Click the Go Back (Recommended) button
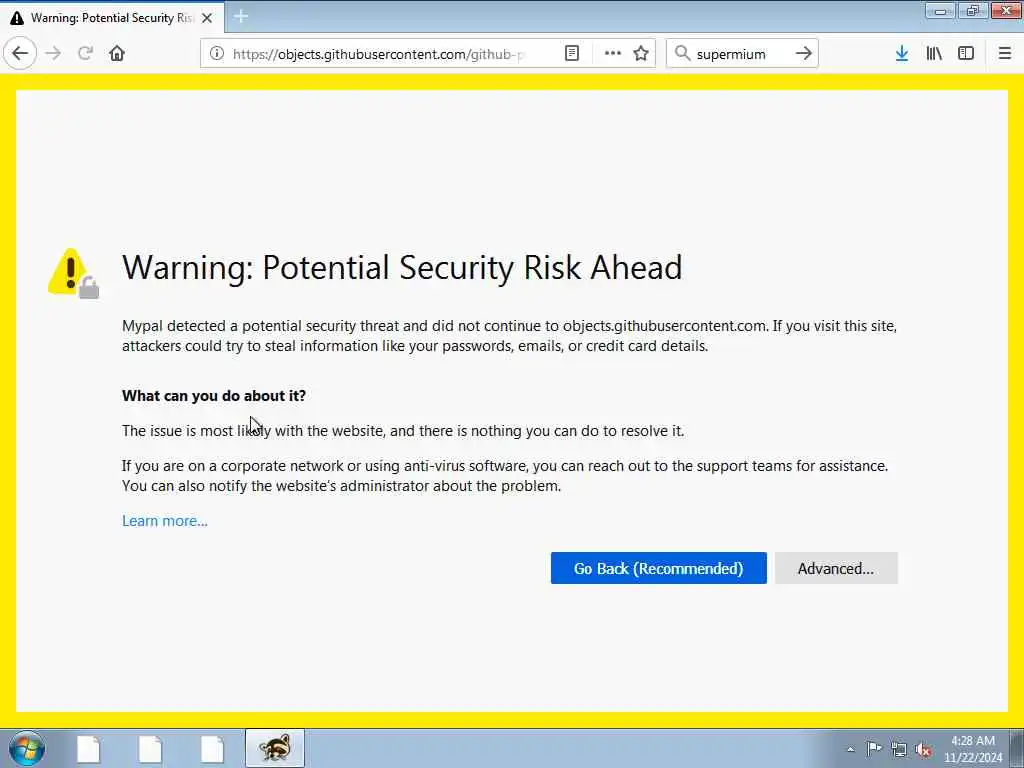Viewport: 1024px width, 768px height. [x=658, y=568]
